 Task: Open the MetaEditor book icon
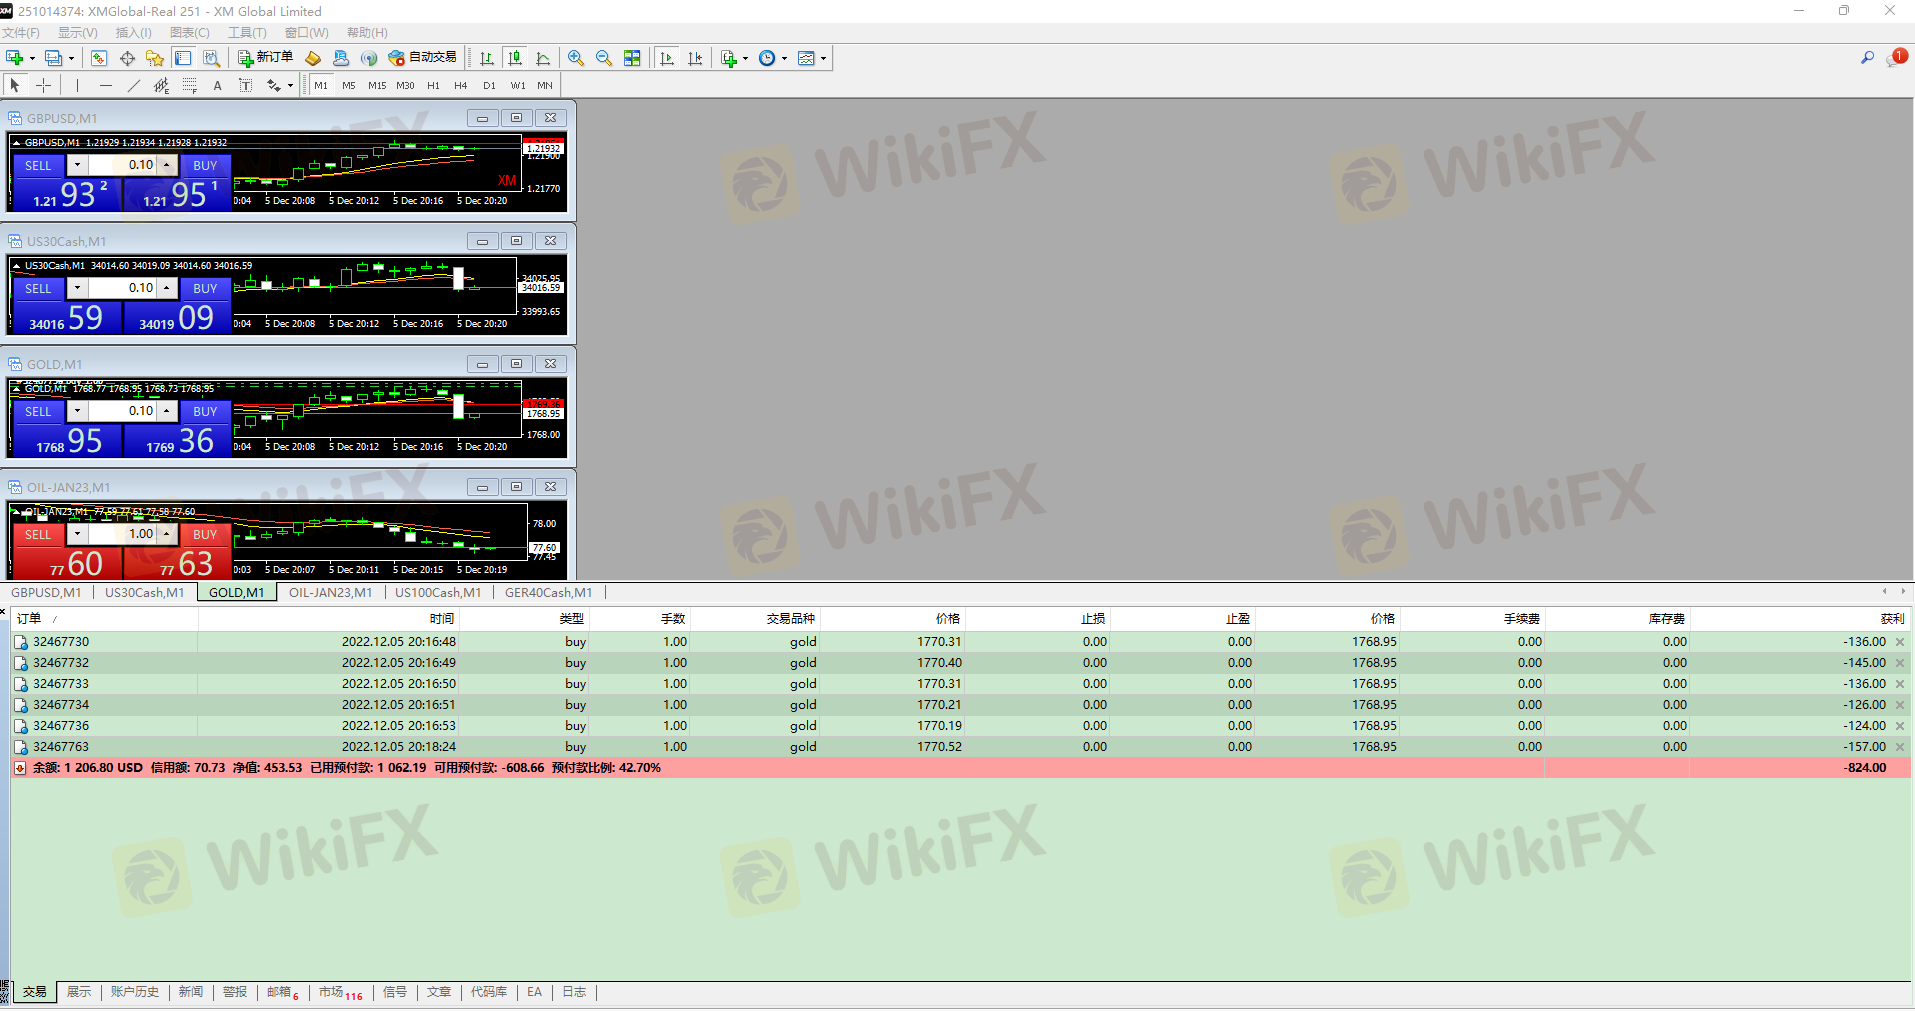tap(313, 58)
